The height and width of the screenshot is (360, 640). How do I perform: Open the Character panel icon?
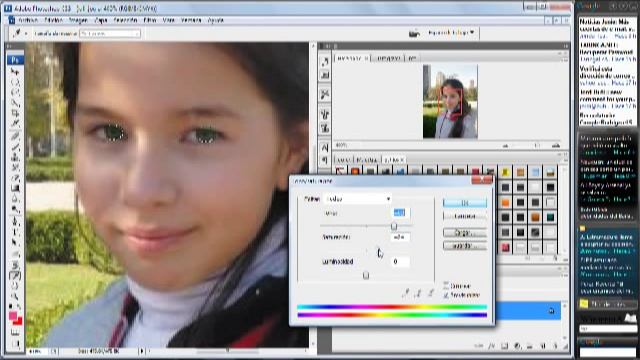tap(325, 147)
